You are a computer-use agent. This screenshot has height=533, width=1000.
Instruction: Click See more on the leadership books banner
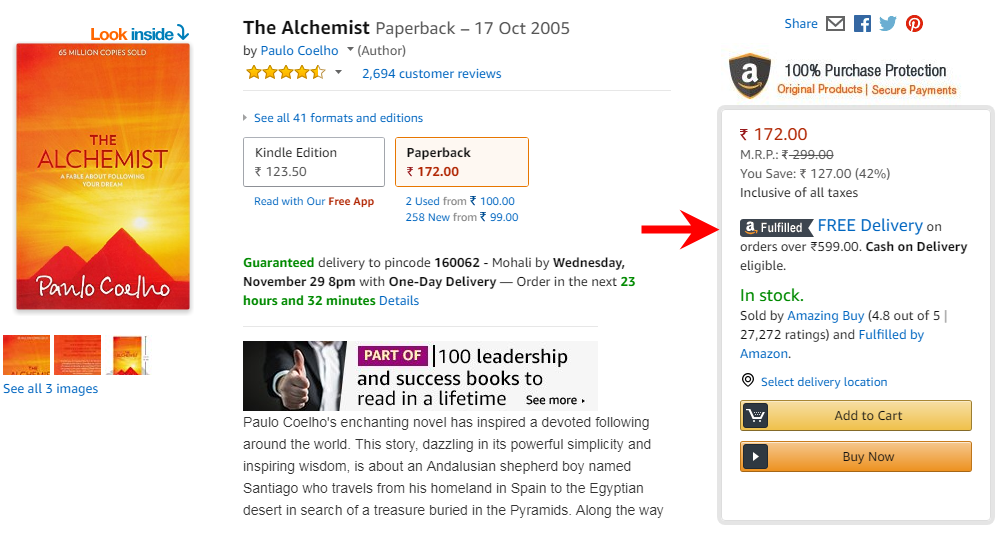tap(555, 400)
